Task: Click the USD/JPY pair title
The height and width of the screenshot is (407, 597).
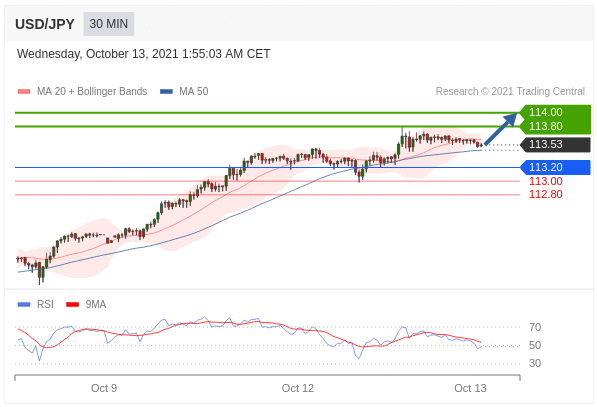Action: (45, 24)
